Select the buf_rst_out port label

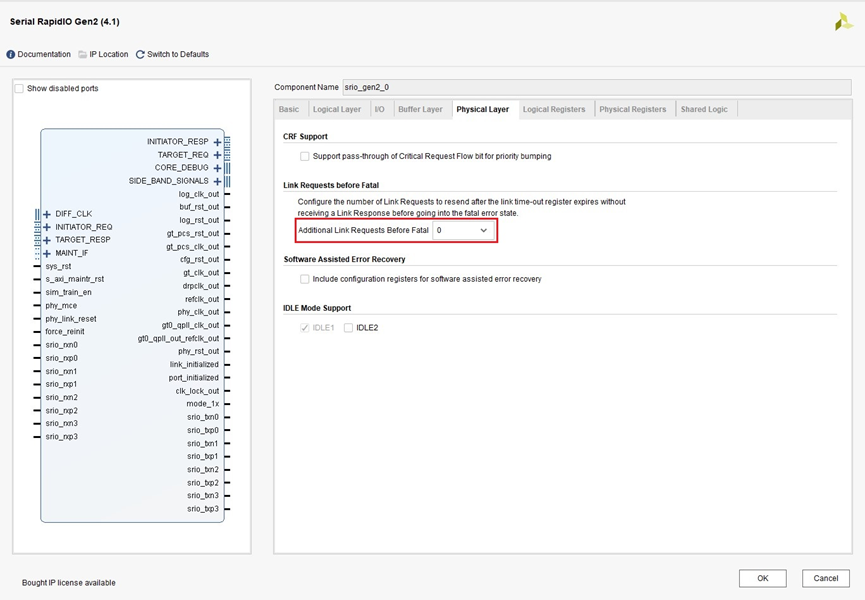click(199, 207)
